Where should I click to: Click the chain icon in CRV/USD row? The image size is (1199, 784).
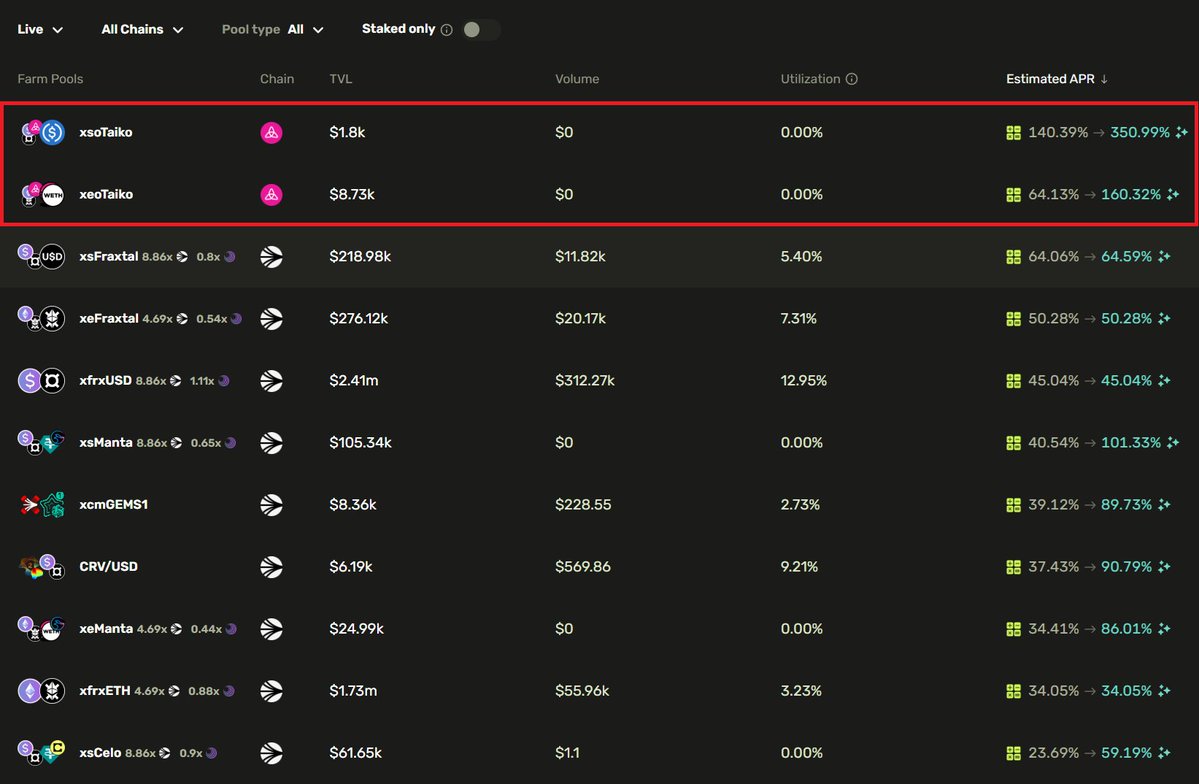click(x=271, y=566)
